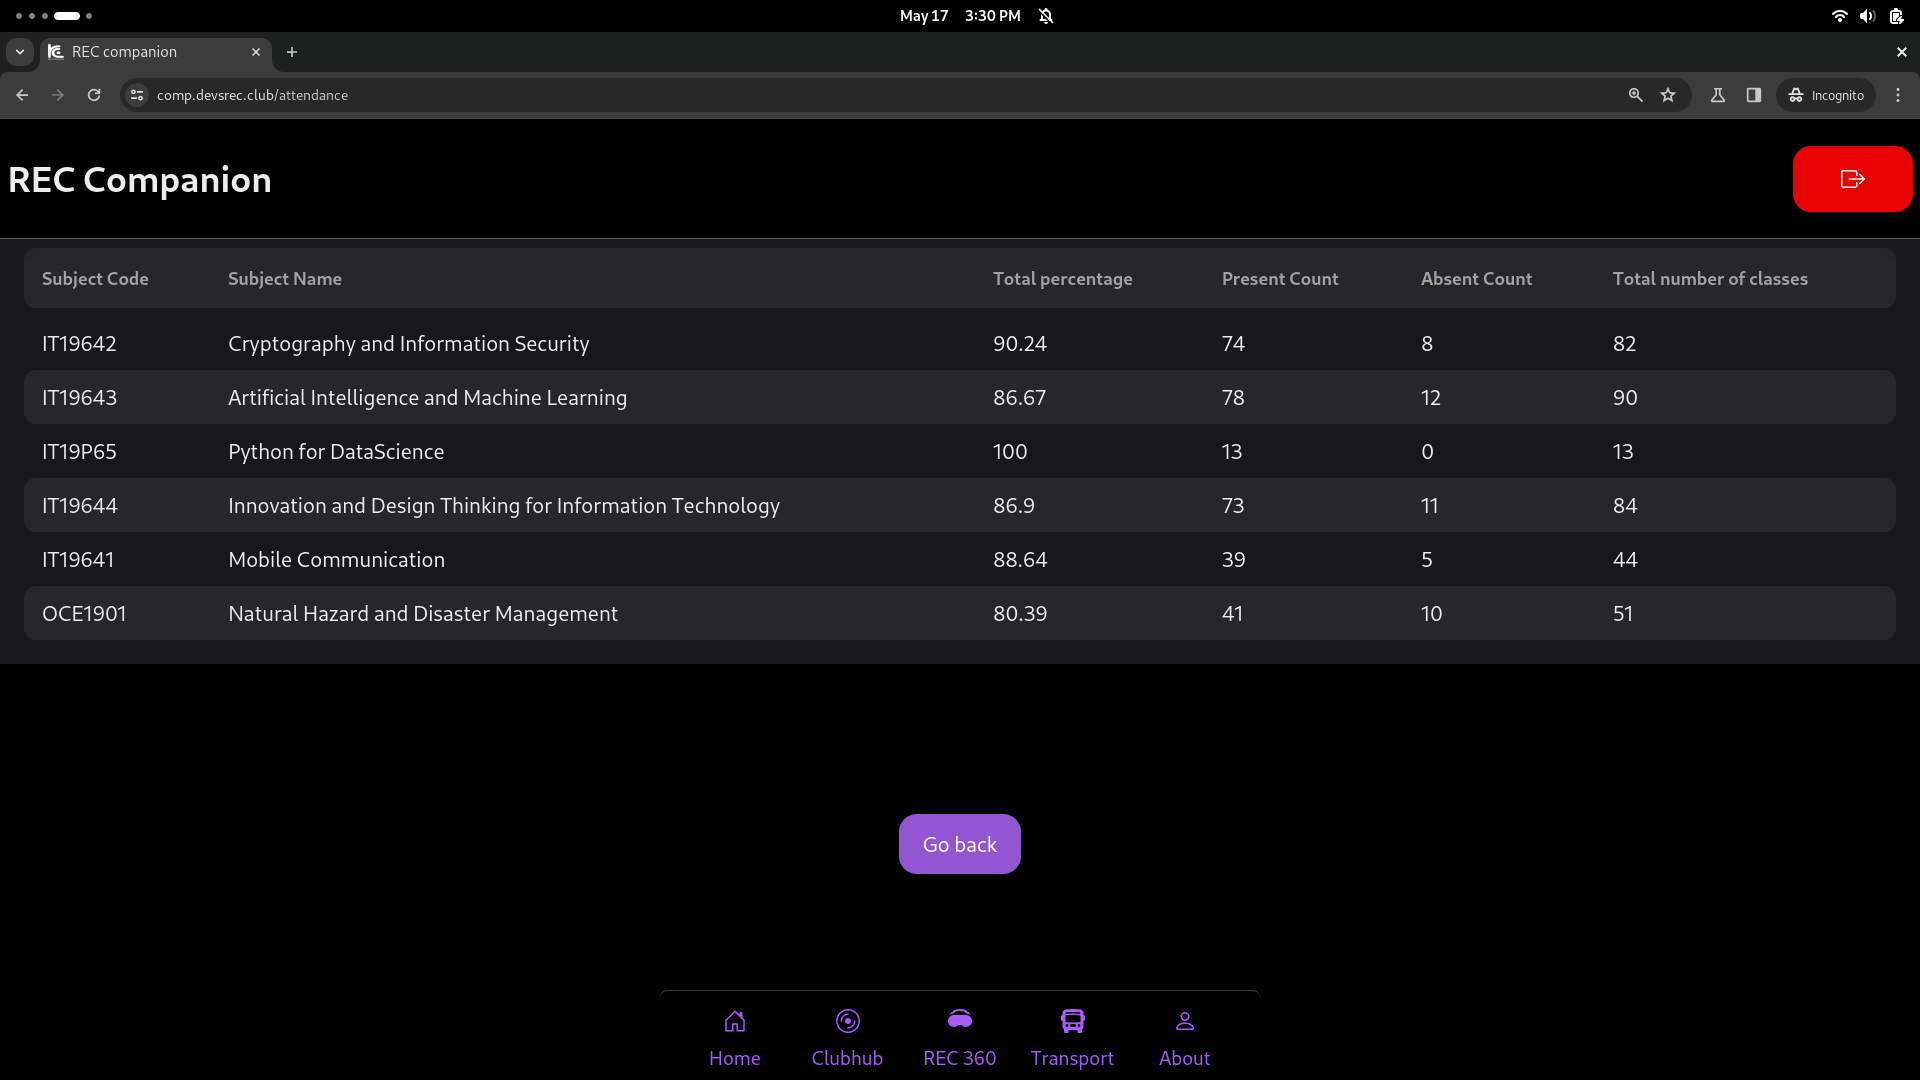Image resolution: width=1920 pixels, height=1080 pixels.
Task: Click the browser forward arrow
Action: pyautogui.click(x=58, y=95)
